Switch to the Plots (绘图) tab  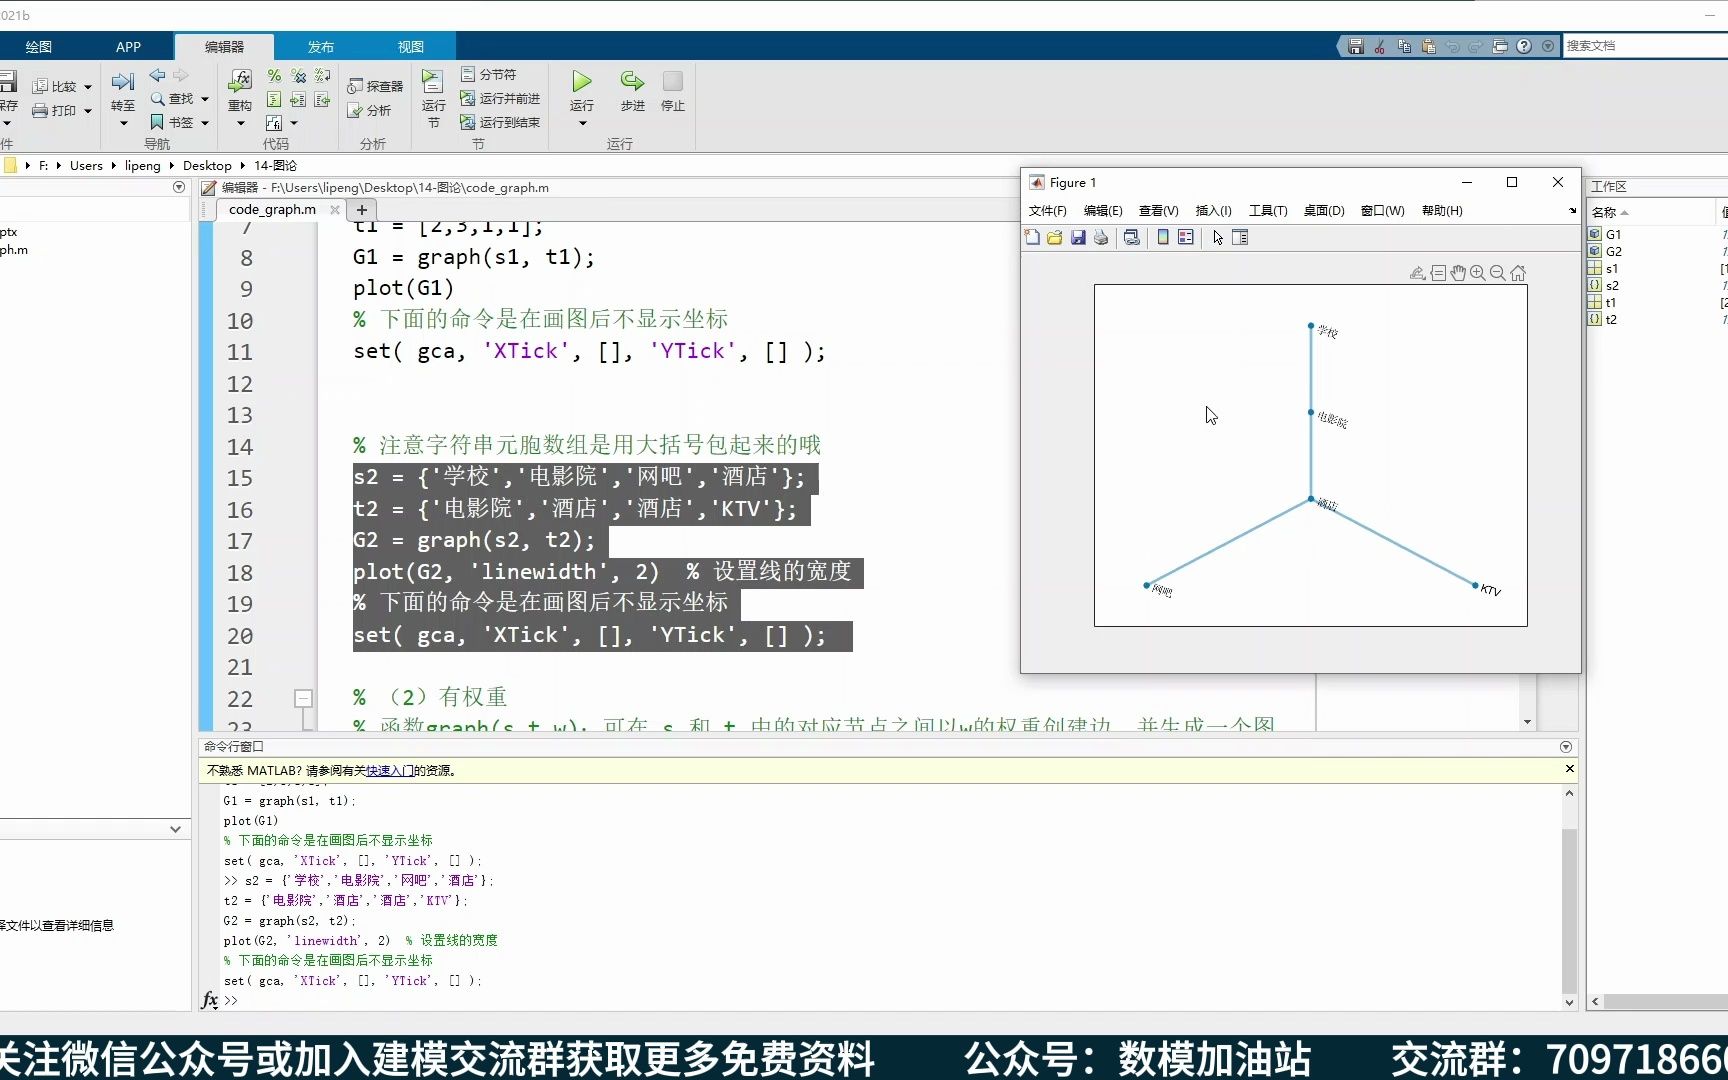(39, 47)
